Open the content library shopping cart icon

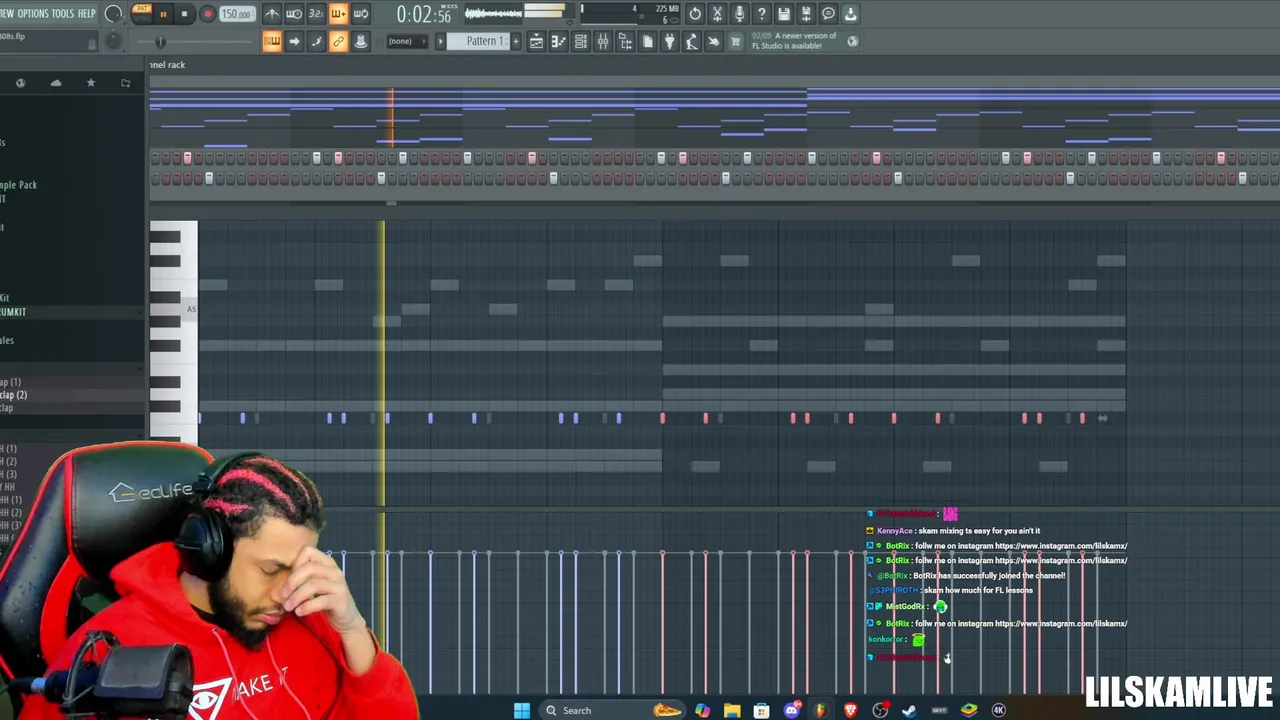pyautogui.click(x=736, y=41)
